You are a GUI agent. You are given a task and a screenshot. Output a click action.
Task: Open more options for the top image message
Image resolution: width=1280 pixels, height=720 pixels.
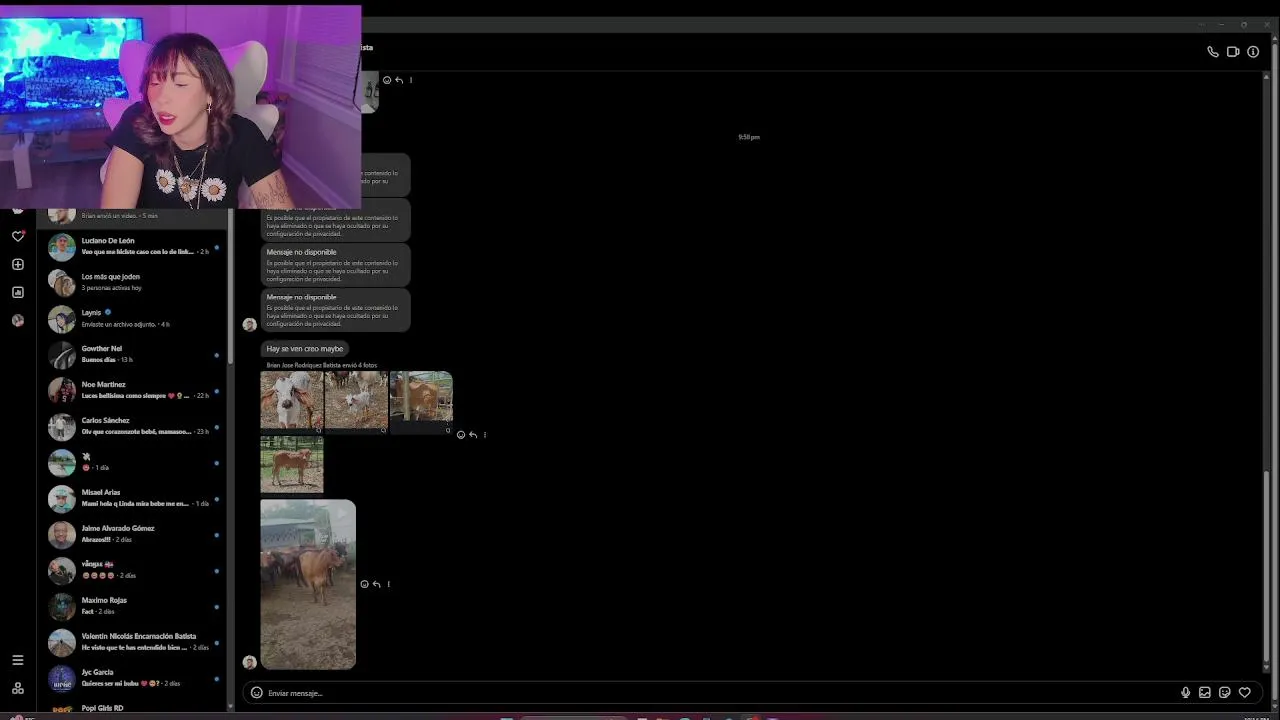pyautogui.click(x=411, y=80)
